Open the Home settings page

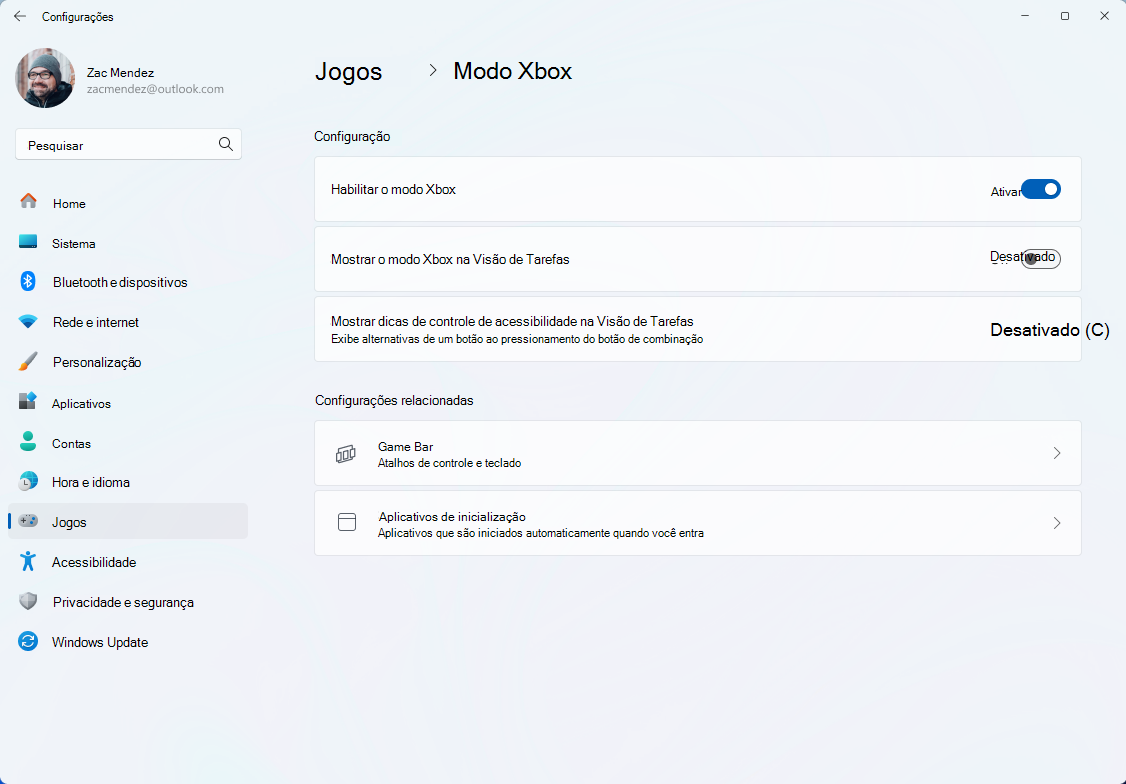coord(128,203)
